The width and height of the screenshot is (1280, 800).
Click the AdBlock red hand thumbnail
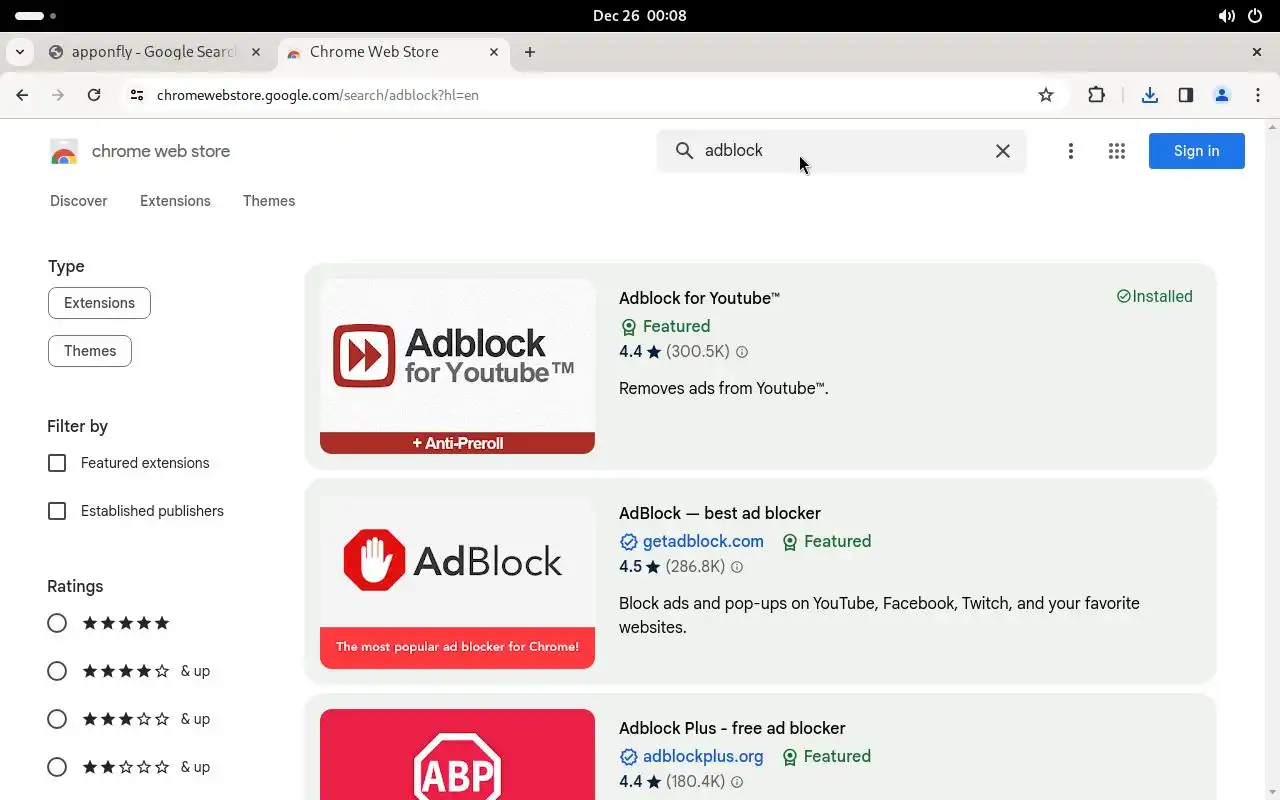point(457,581)
